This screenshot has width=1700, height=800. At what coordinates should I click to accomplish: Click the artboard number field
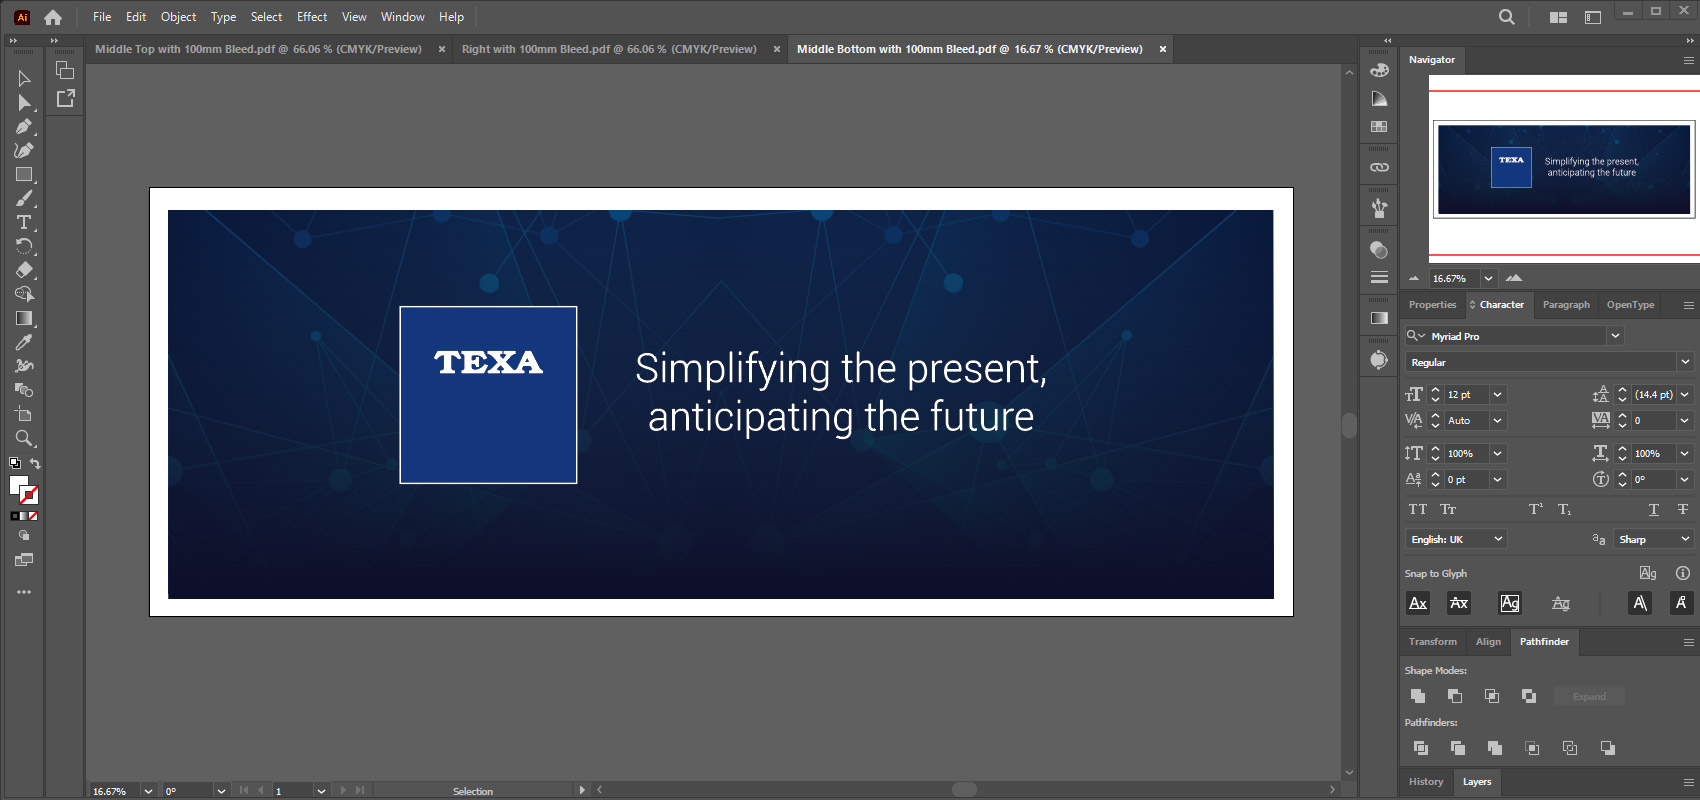click(x=292, y=791)
